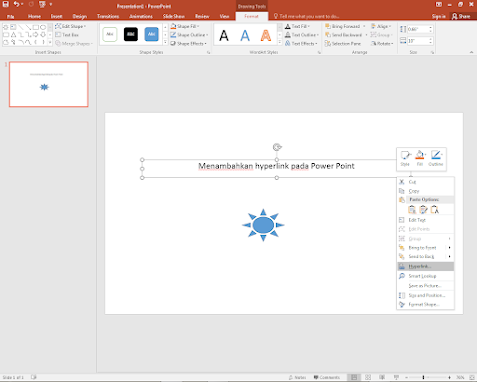Screen dimensions: 477x382
Task: Apply the white outlined shape style preset
Action: 110,34
